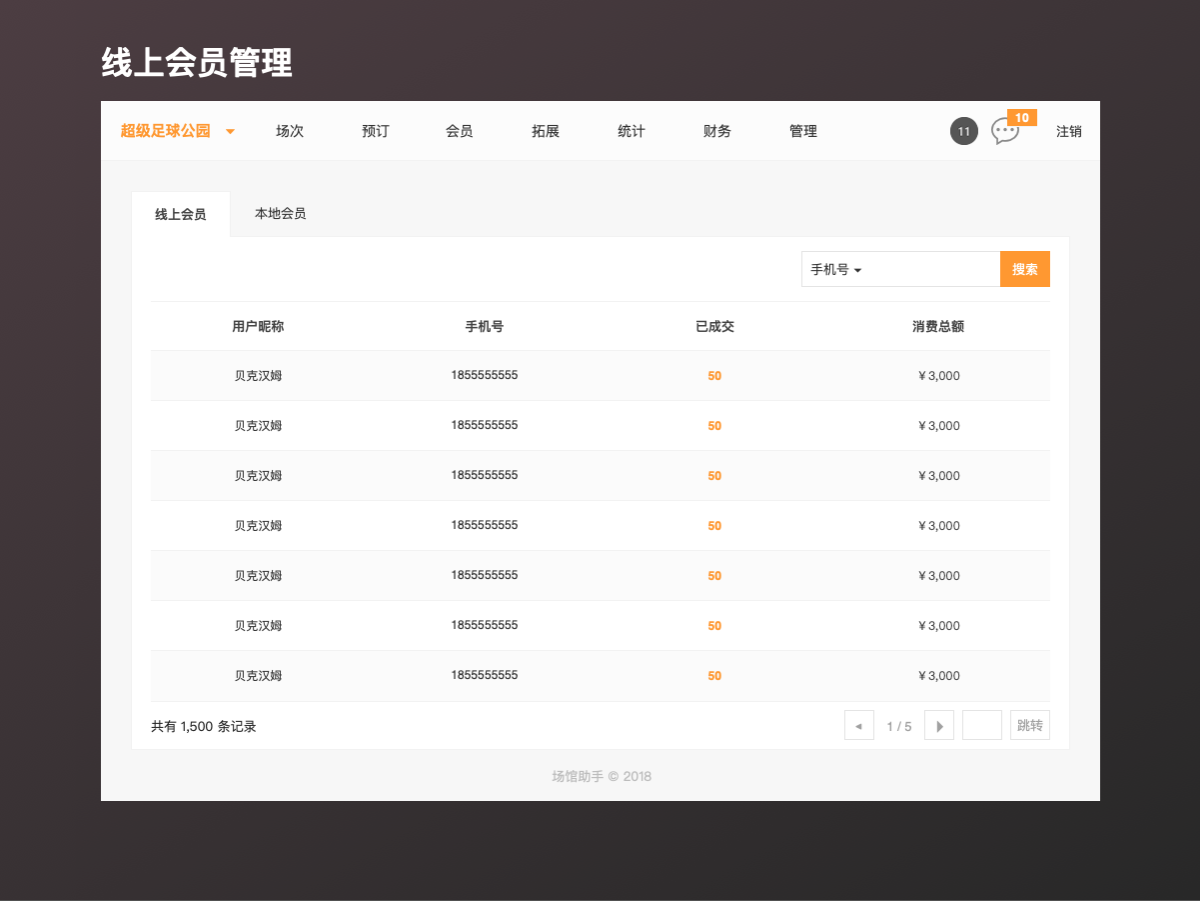
Task: Open the 会员 menu
Action: point(459,131)
